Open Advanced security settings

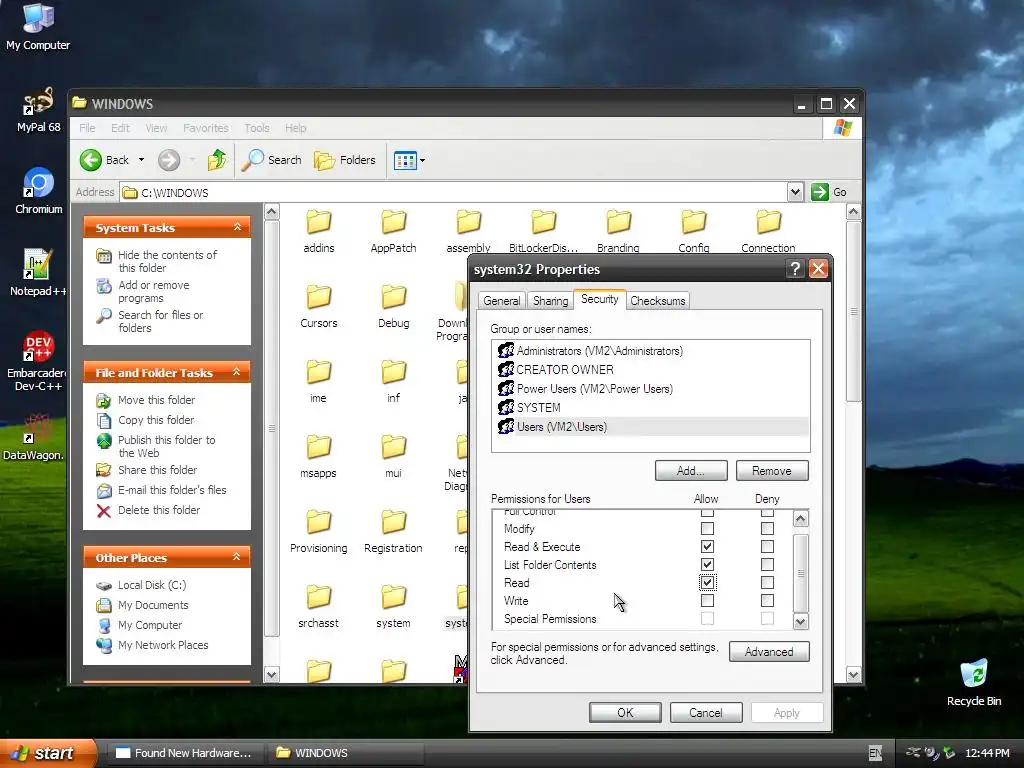(x=769, y=652)
